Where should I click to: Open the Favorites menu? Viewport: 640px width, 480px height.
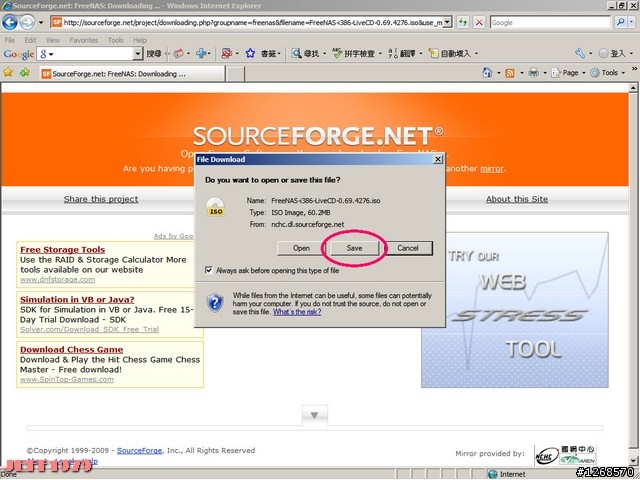click(x=84, y=40)
